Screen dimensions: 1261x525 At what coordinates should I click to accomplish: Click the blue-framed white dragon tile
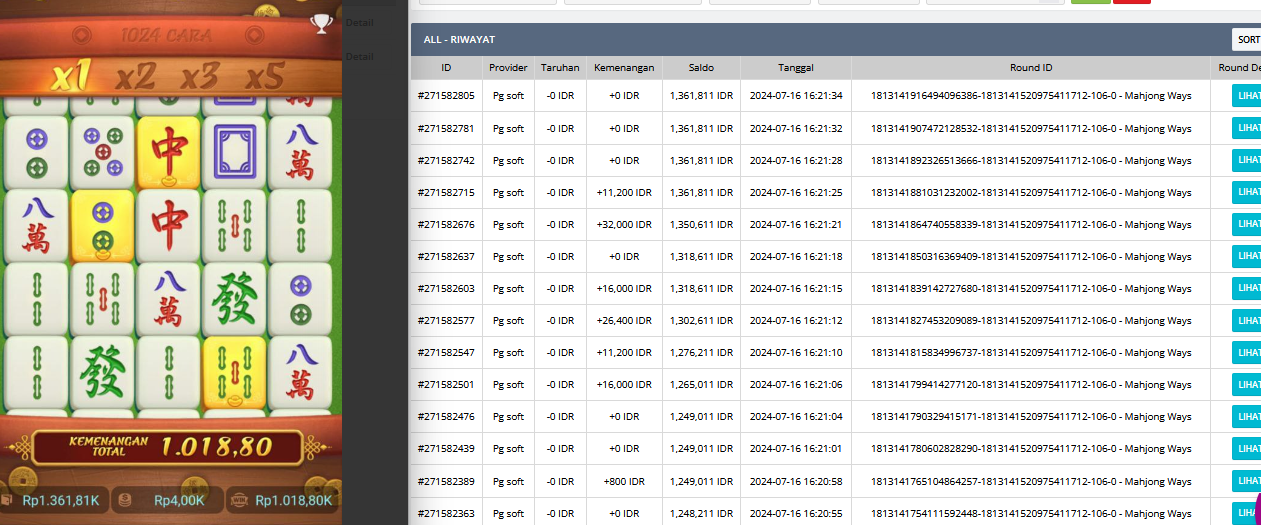tap(235, 152)
